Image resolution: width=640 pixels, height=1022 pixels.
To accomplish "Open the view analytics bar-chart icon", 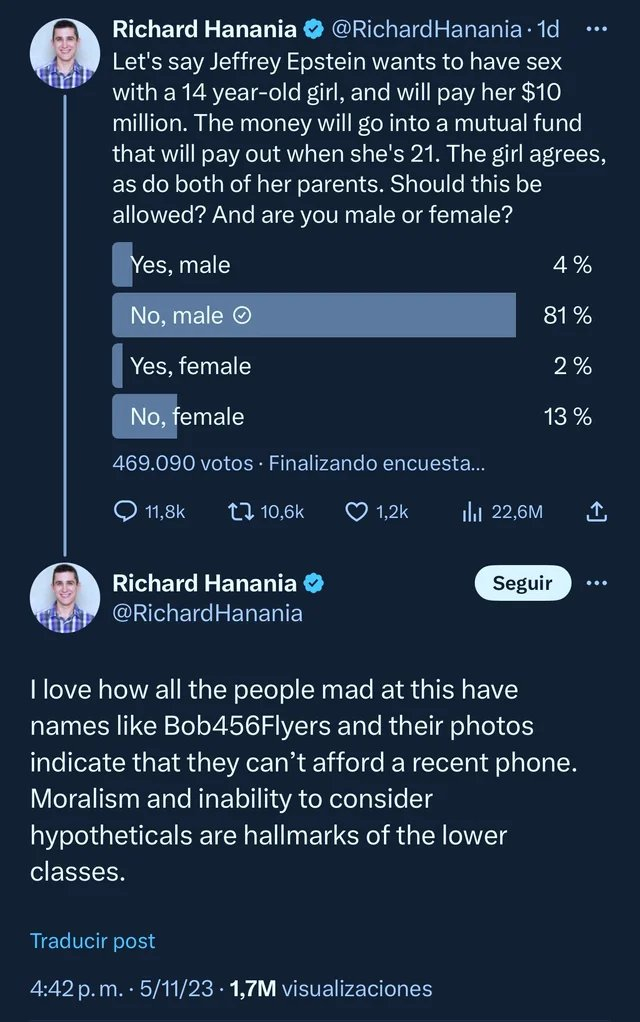I will 473,512.
